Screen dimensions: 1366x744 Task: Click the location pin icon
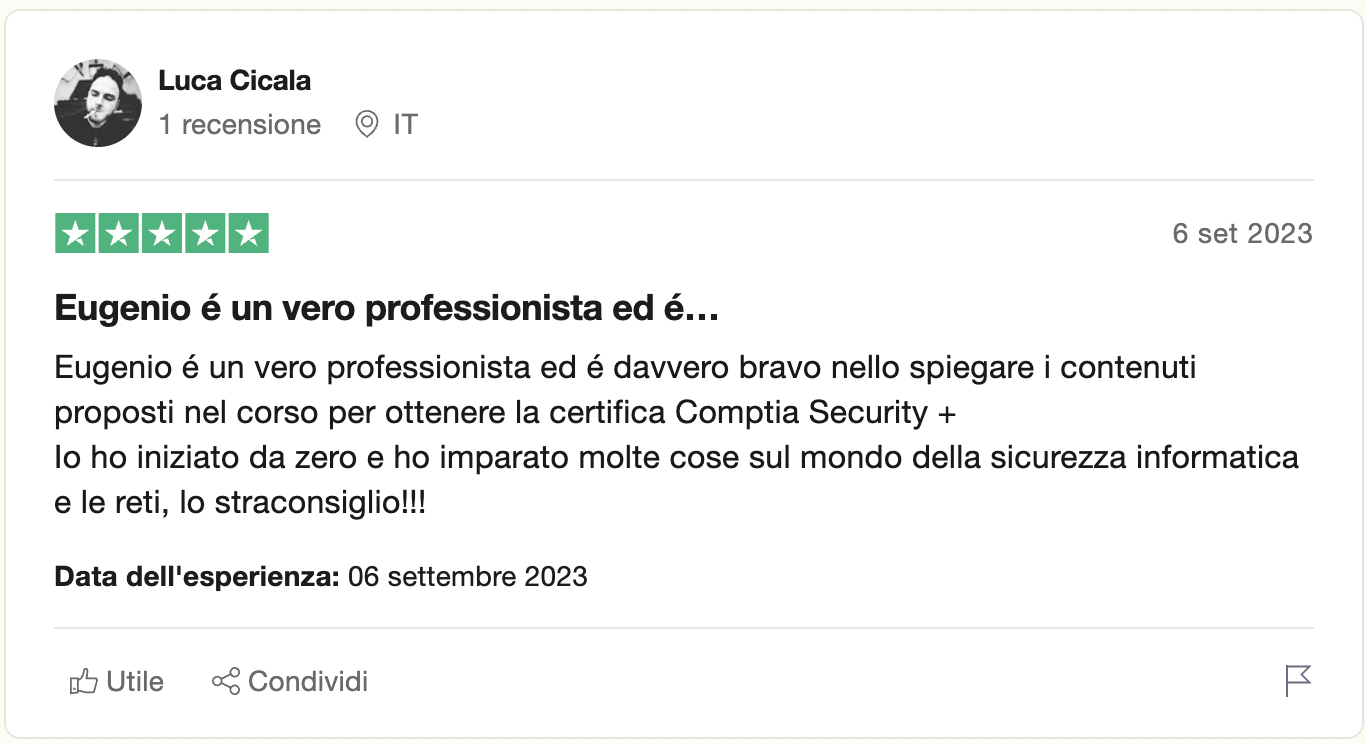click(x=367, y=125)
